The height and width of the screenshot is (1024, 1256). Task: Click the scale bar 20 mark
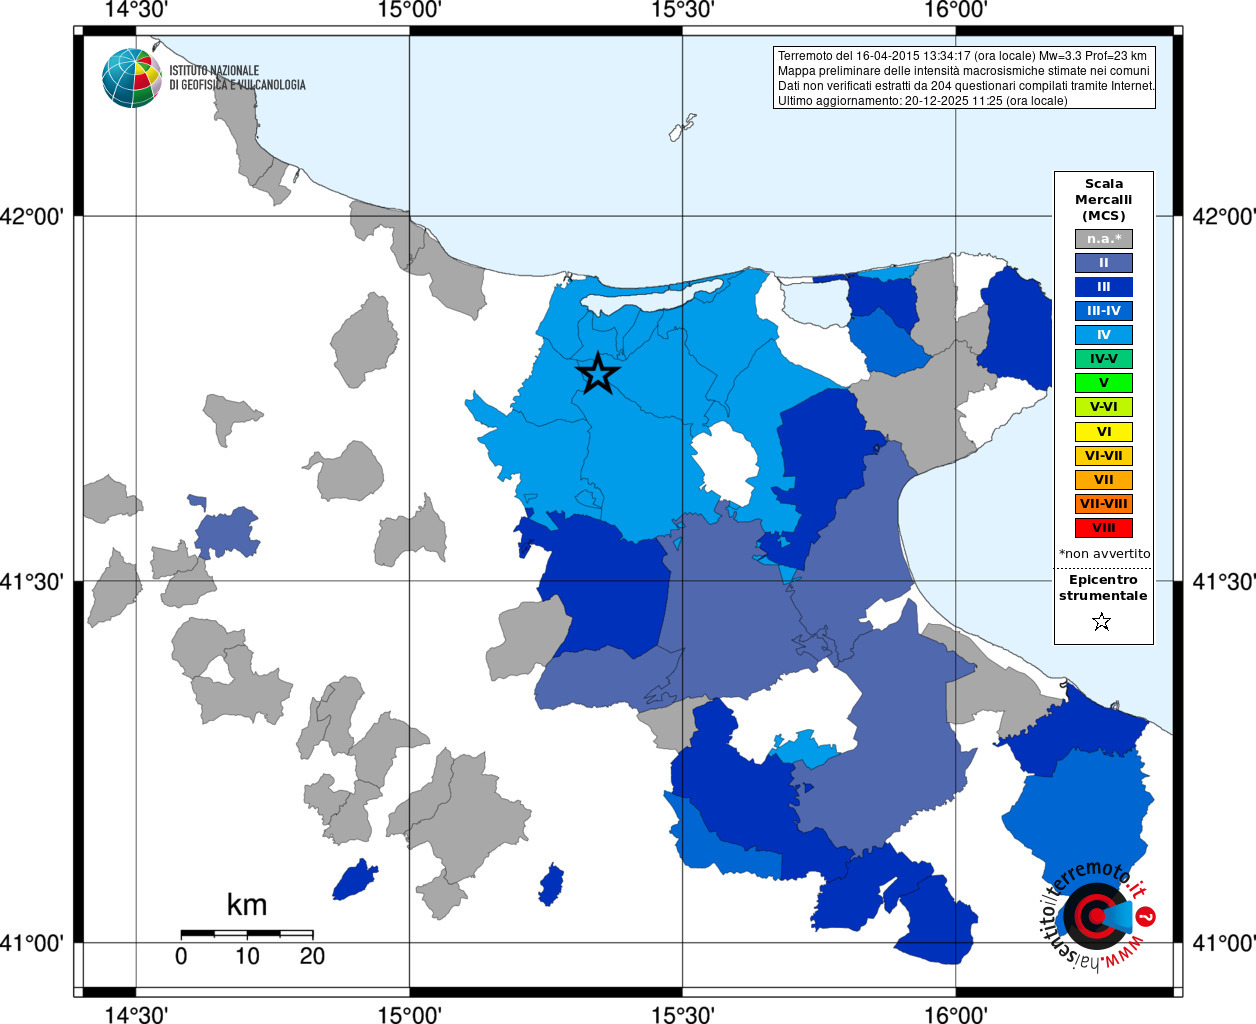[312, 956]
